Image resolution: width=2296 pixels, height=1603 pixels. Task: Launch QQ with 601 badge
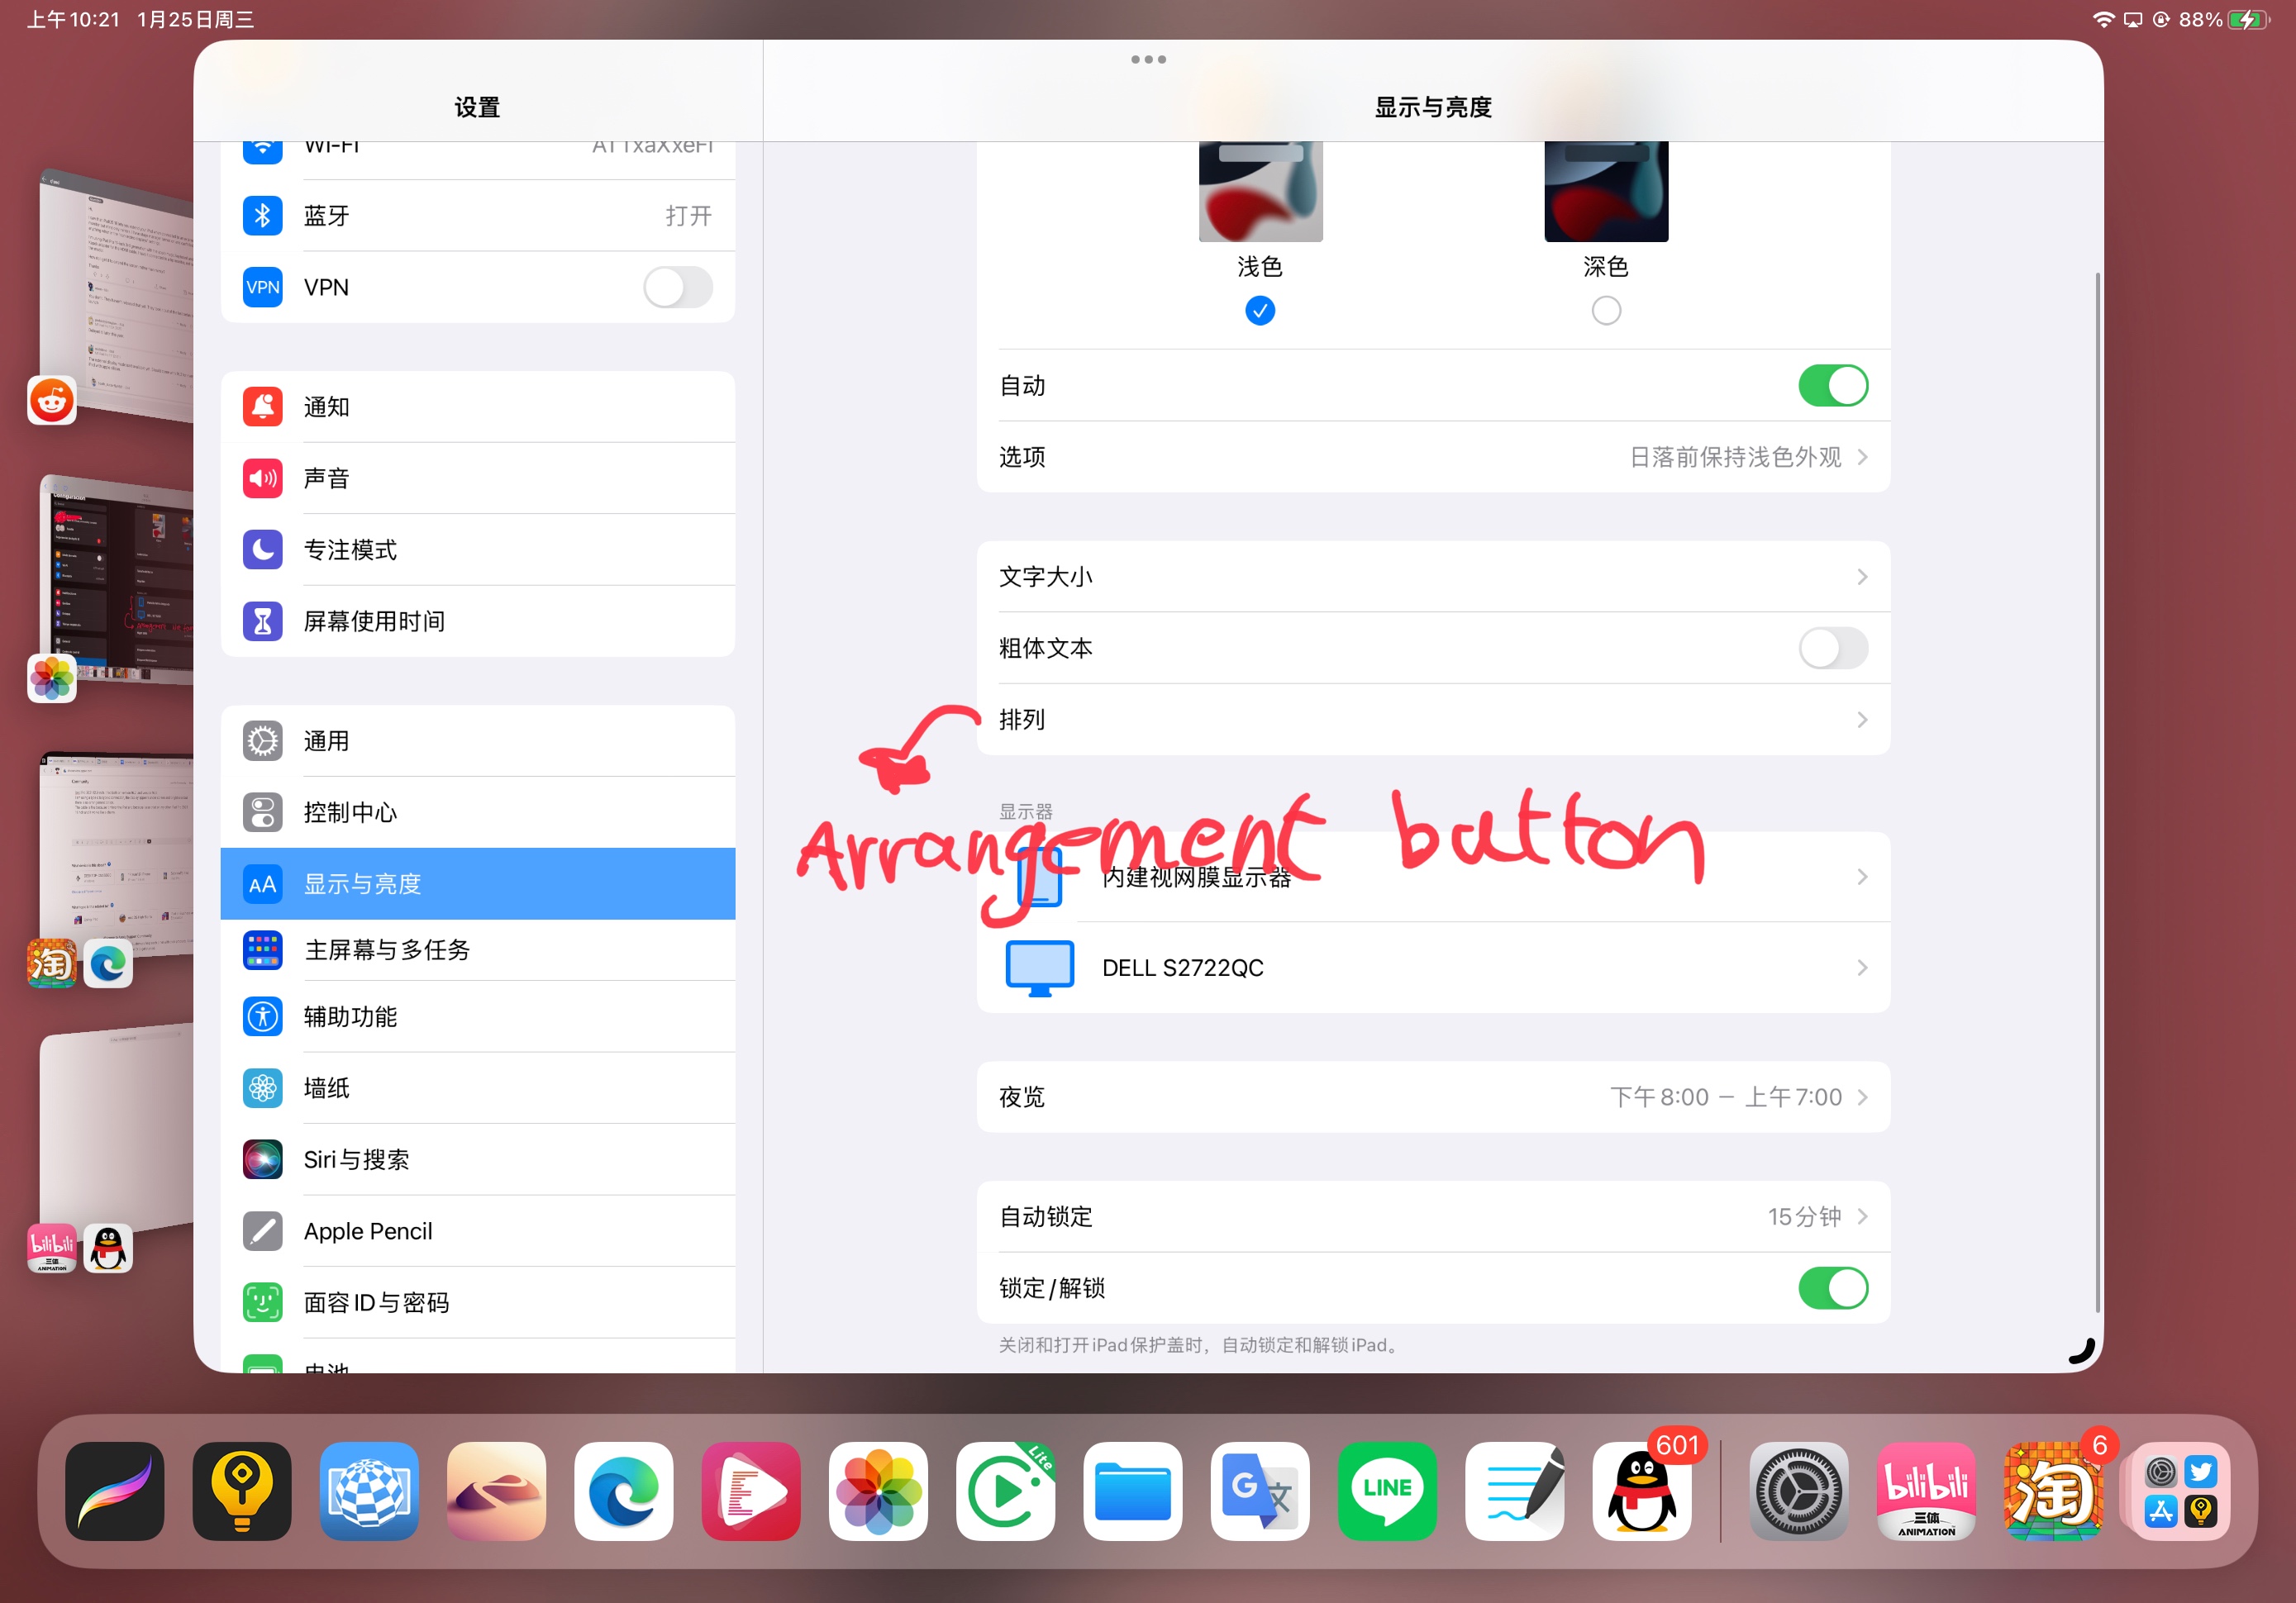(x=1641, y=1490)
